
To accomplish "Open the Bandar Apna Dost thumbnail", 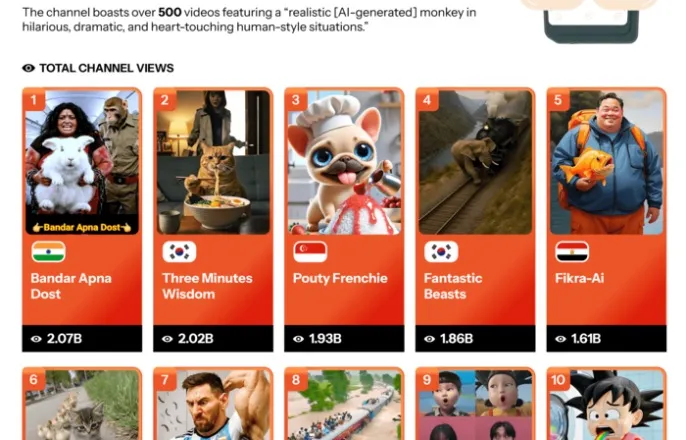I will coord(82,162).
